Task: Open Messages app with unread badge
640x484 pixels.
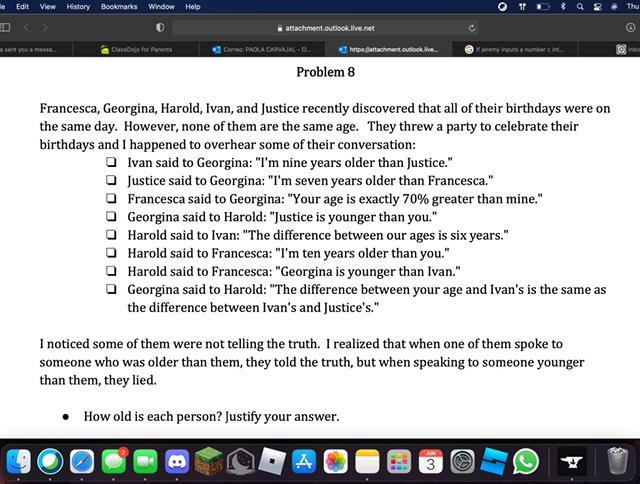Action: point(113,462)
